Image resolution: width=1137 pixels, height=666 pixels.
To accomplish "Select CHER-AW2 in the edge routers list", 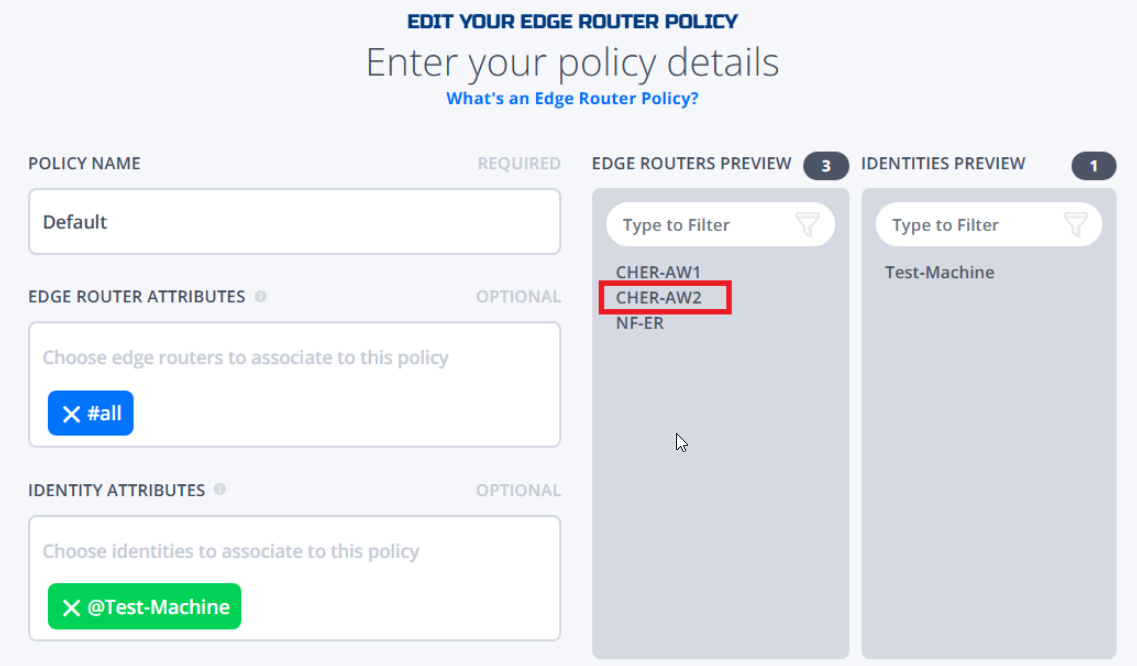I will [658, 297].
